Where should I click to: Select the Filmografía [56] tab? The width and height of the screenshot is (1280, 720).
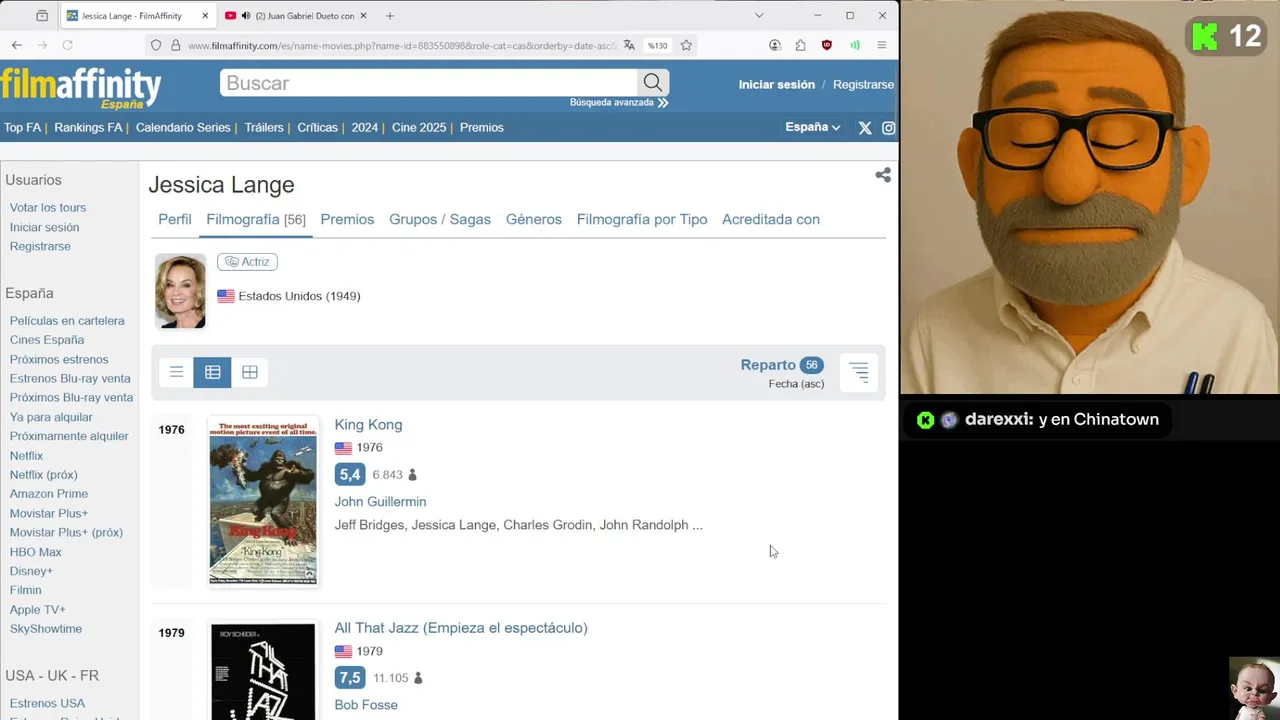(256, 219)
